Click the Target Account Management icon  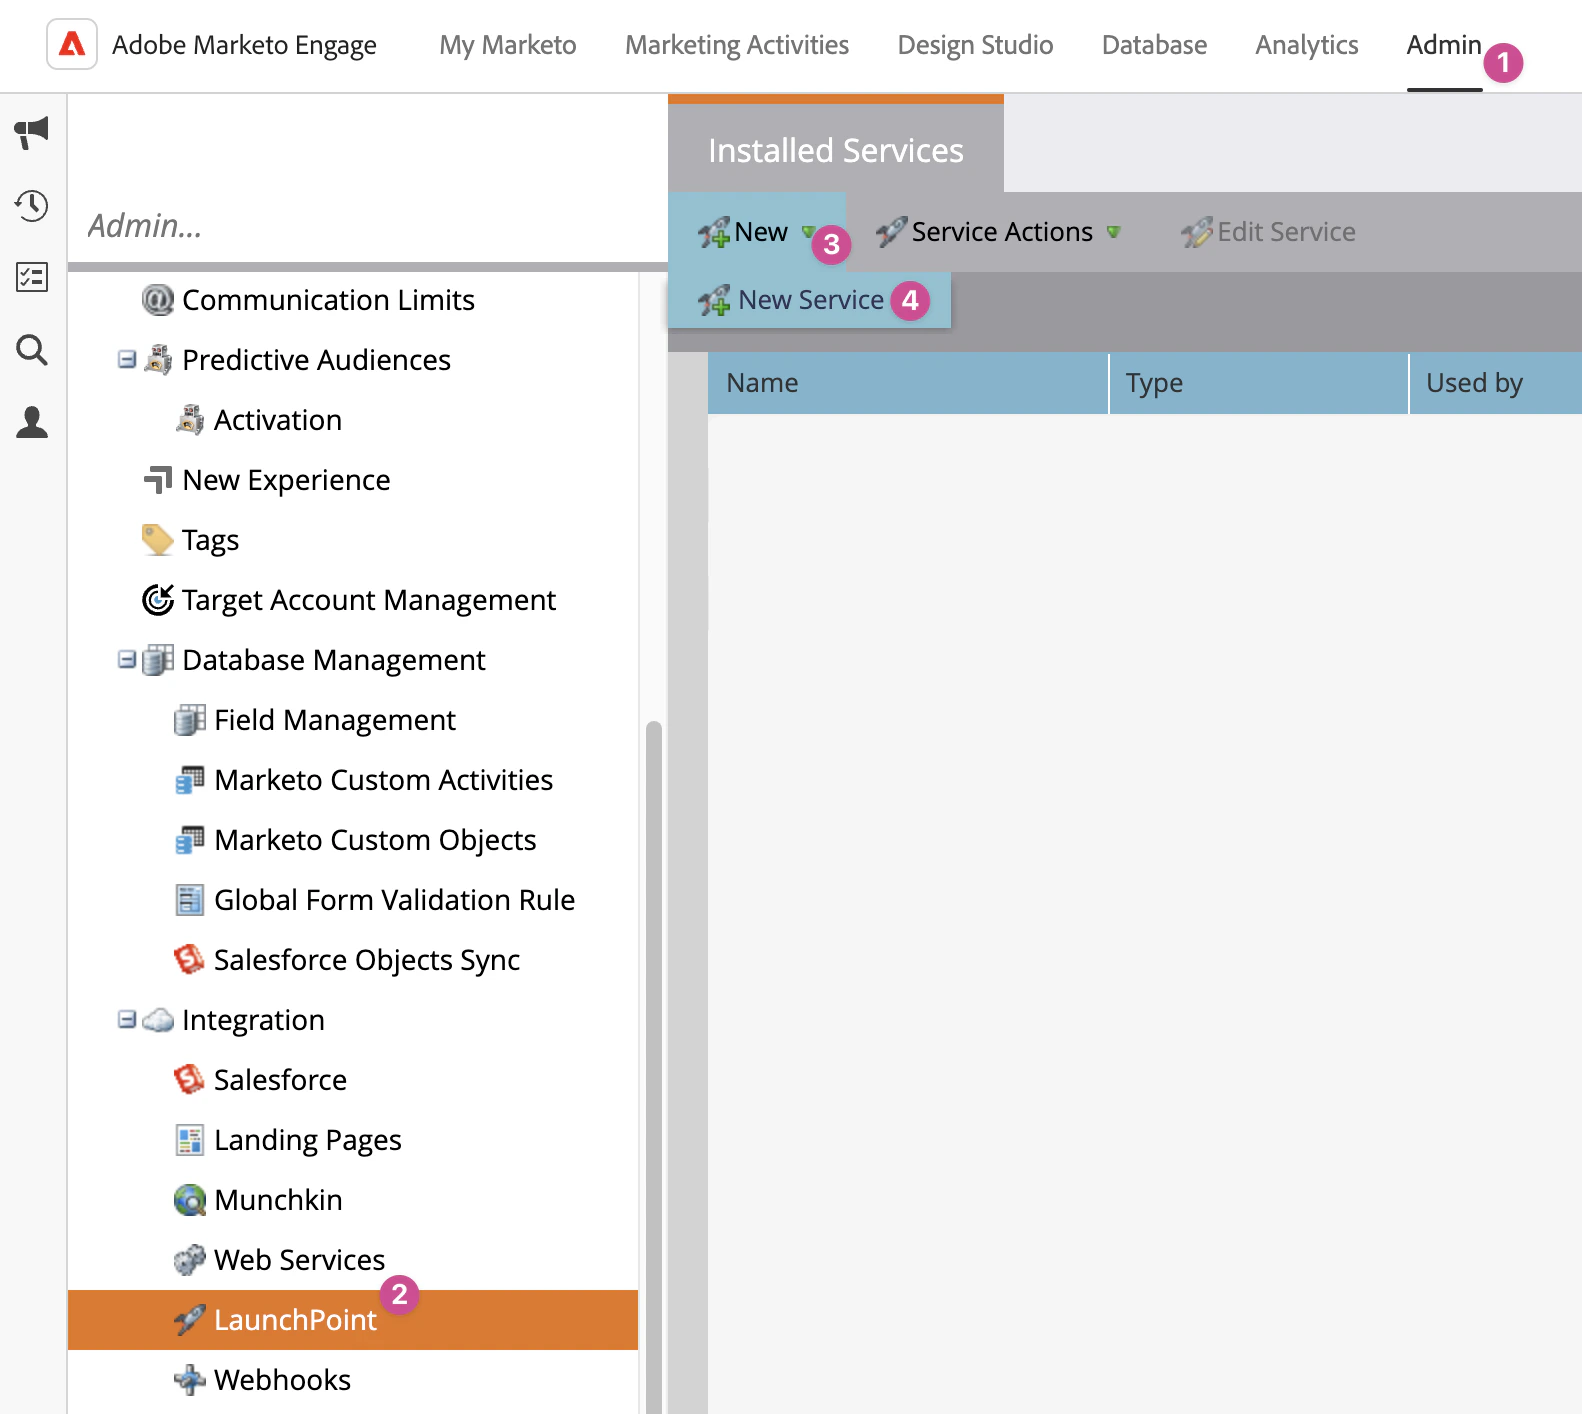tap(158, 599)
